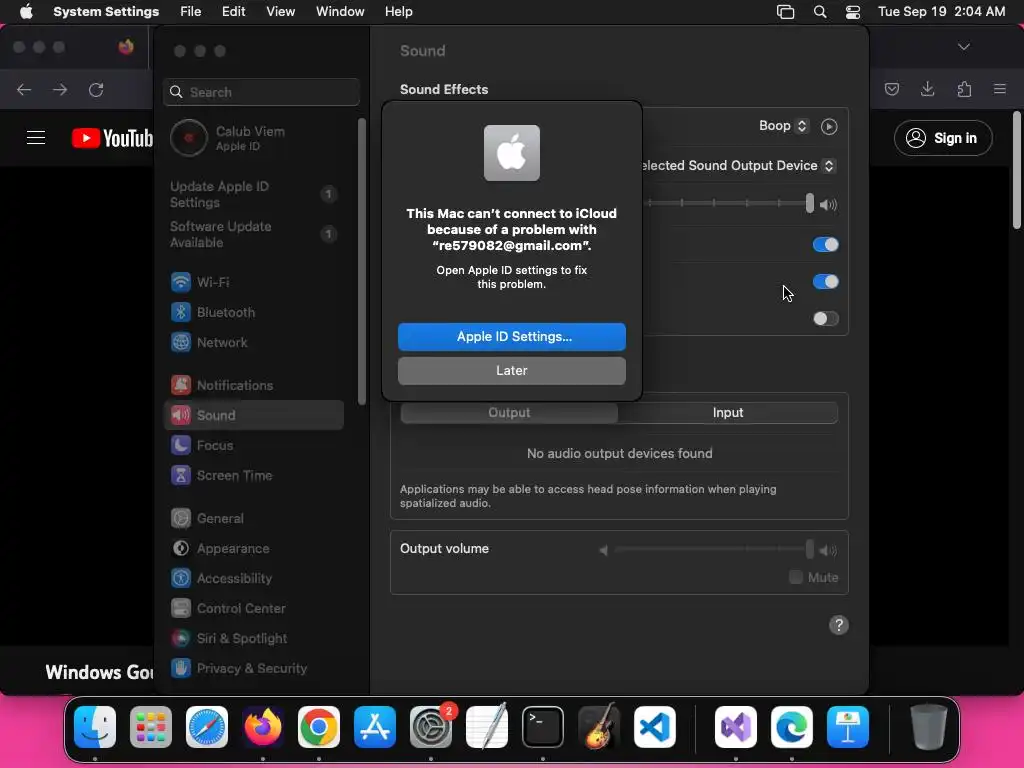The width and height of the screenshot is (1024, 768).
Task: Click Firefox back arrow button
Action: tap(24, 89)
